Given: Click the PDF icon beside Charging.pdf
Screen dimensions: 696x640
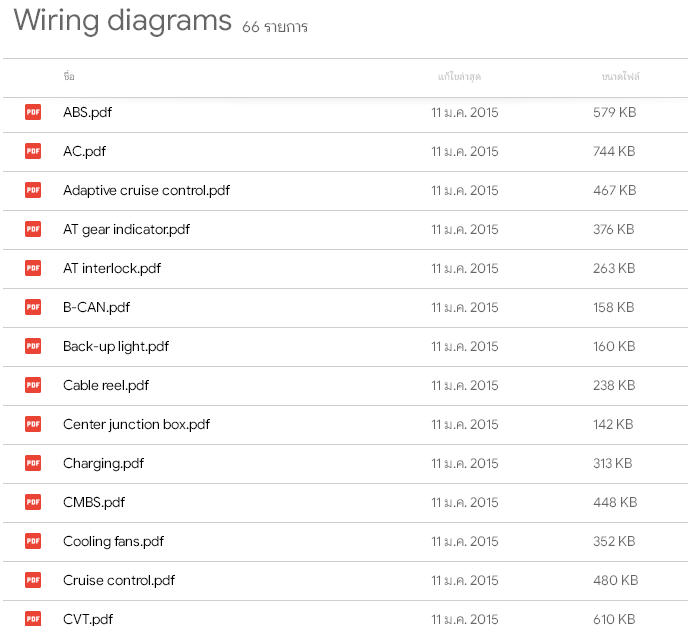Looking at the screenshot, I should tap(33, 463).
